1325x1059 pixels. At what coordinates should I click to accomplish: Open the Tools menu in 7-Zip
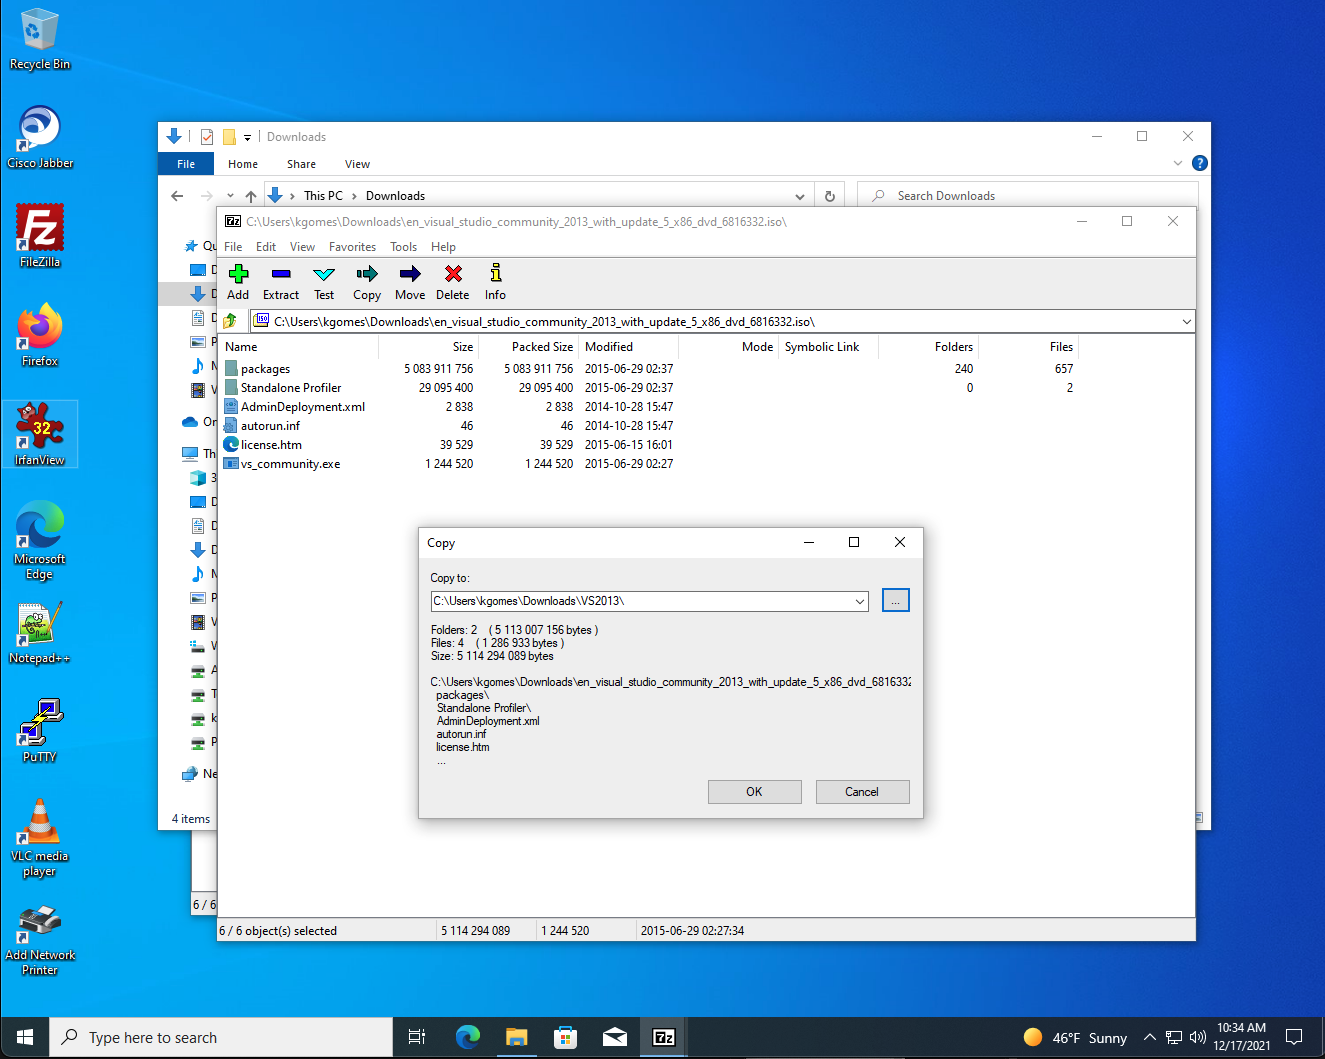[x=403, y=247]
